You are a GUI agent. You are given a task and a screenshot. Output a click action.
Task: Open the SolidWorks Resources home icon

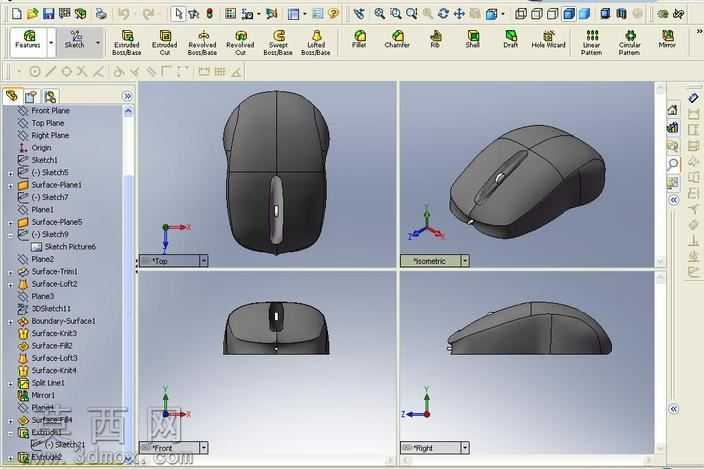point(673,110)
